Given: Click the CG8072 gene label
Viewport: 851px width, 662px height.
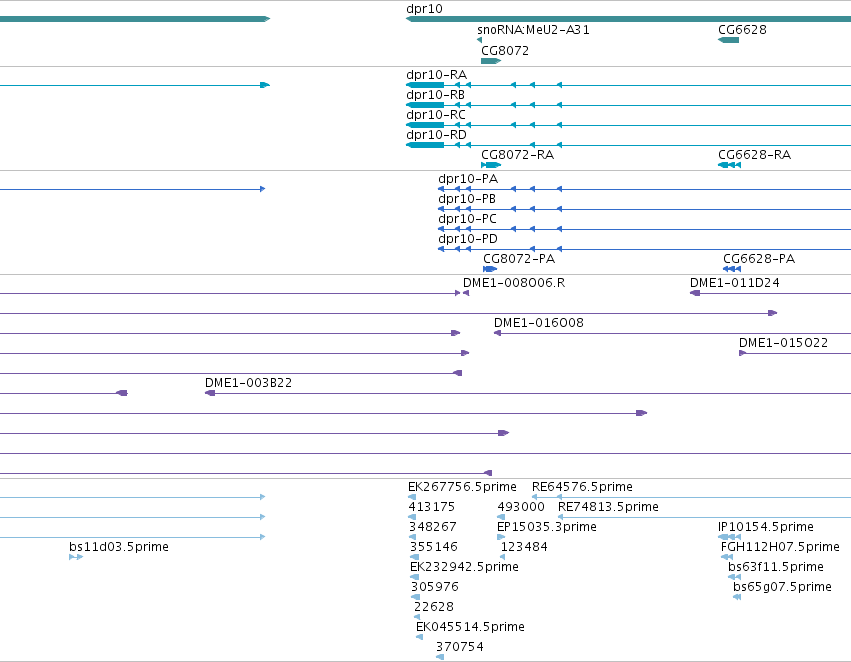Looking at the screenshot, I should coord(505,50).
